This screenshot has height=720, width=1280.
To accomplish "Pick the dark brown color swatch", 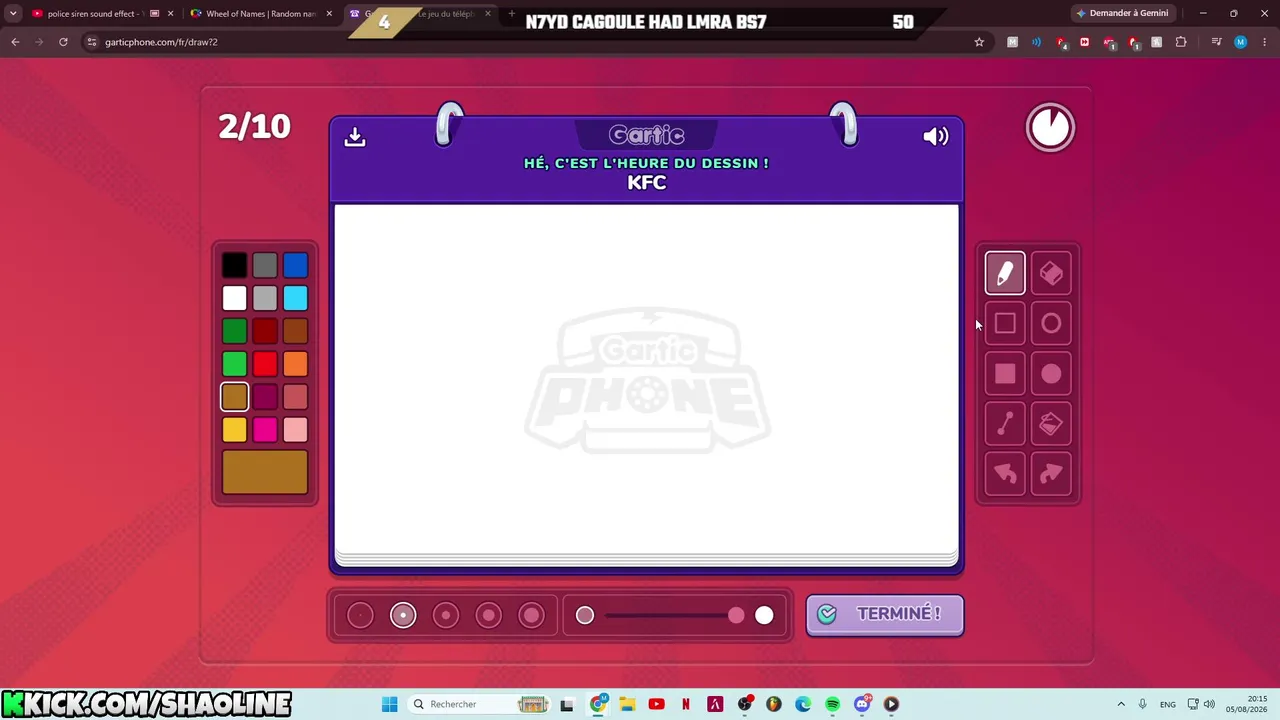I will (295, 331).
